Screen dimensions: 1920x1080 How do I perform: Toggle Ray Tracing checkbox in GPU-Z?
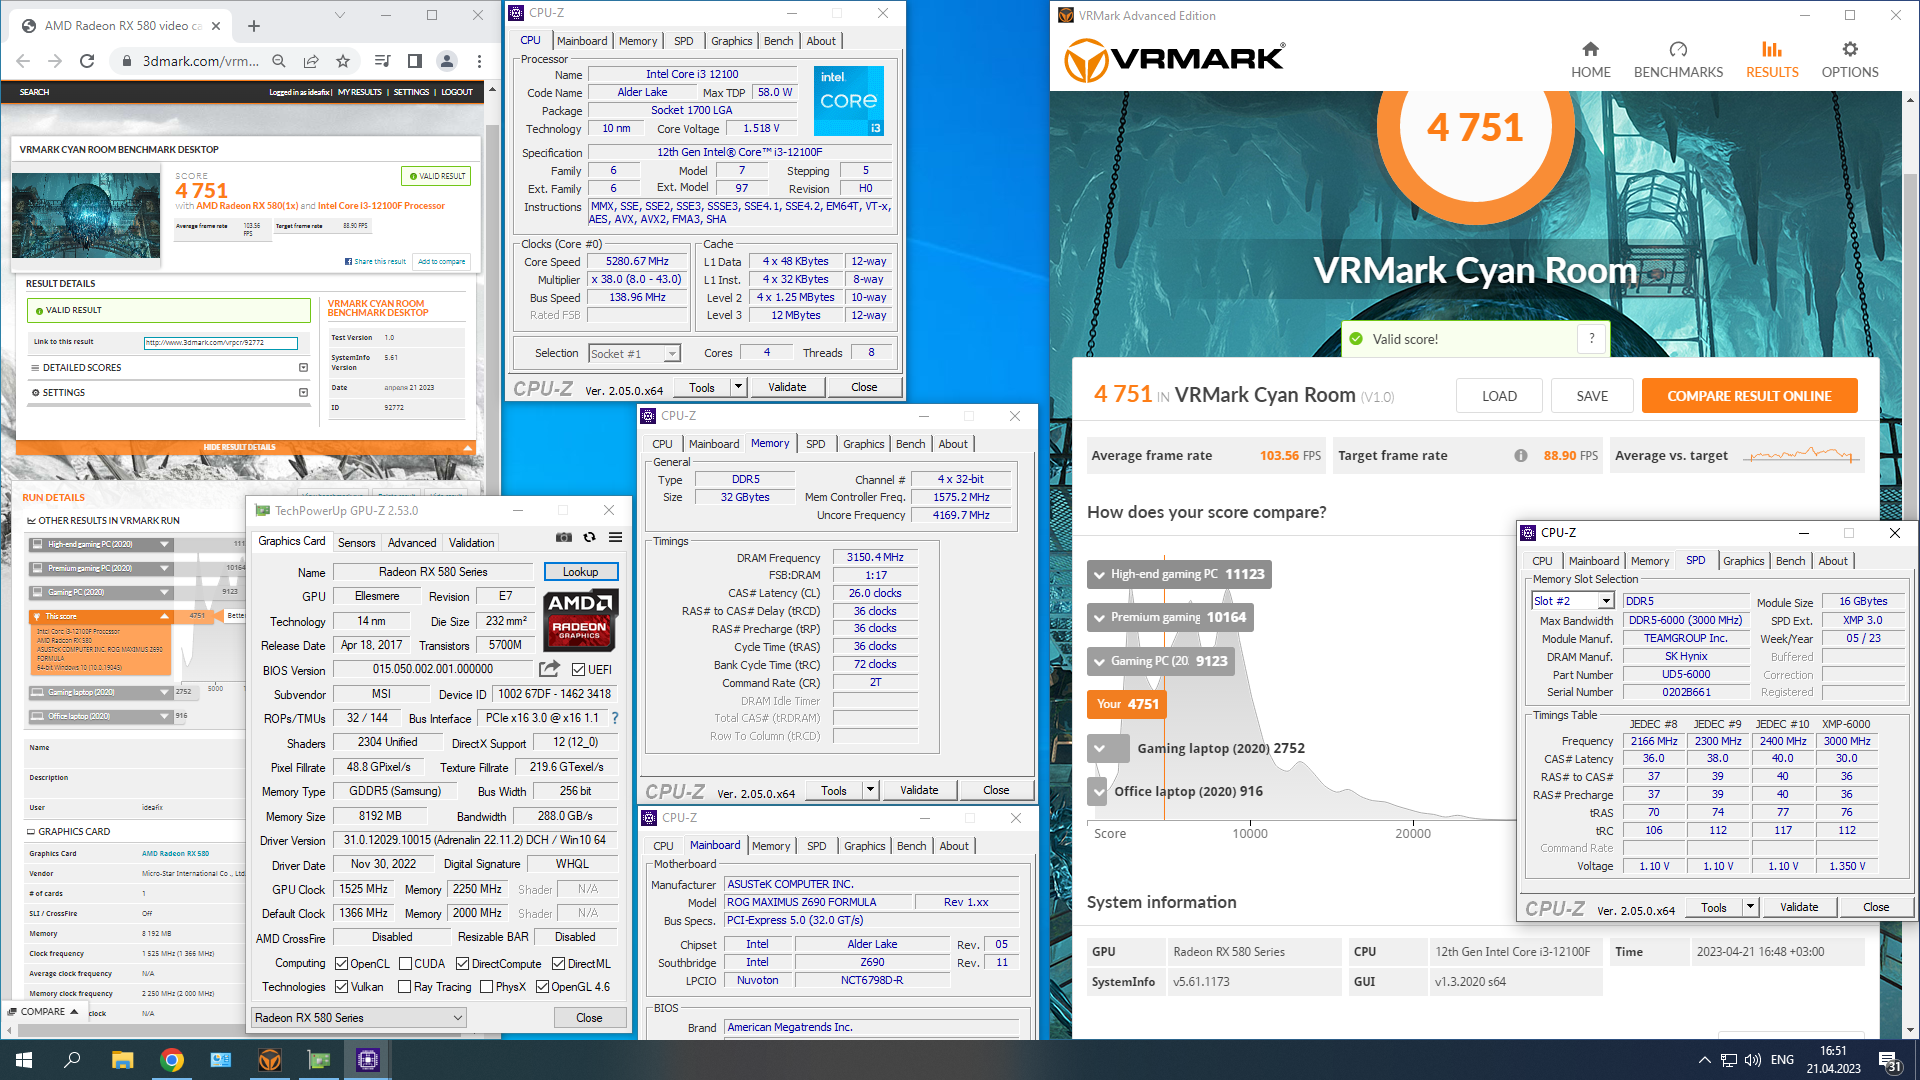[x=405, y=987]
